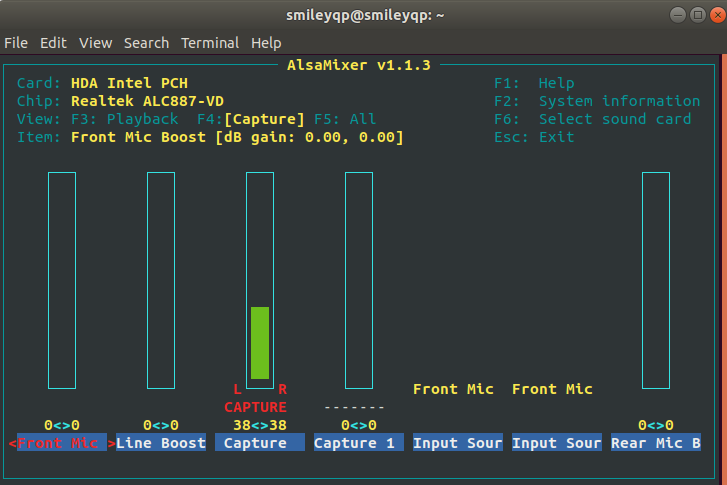
Task: Select the Front Mic Boost channel label
Action: (62, 443)
